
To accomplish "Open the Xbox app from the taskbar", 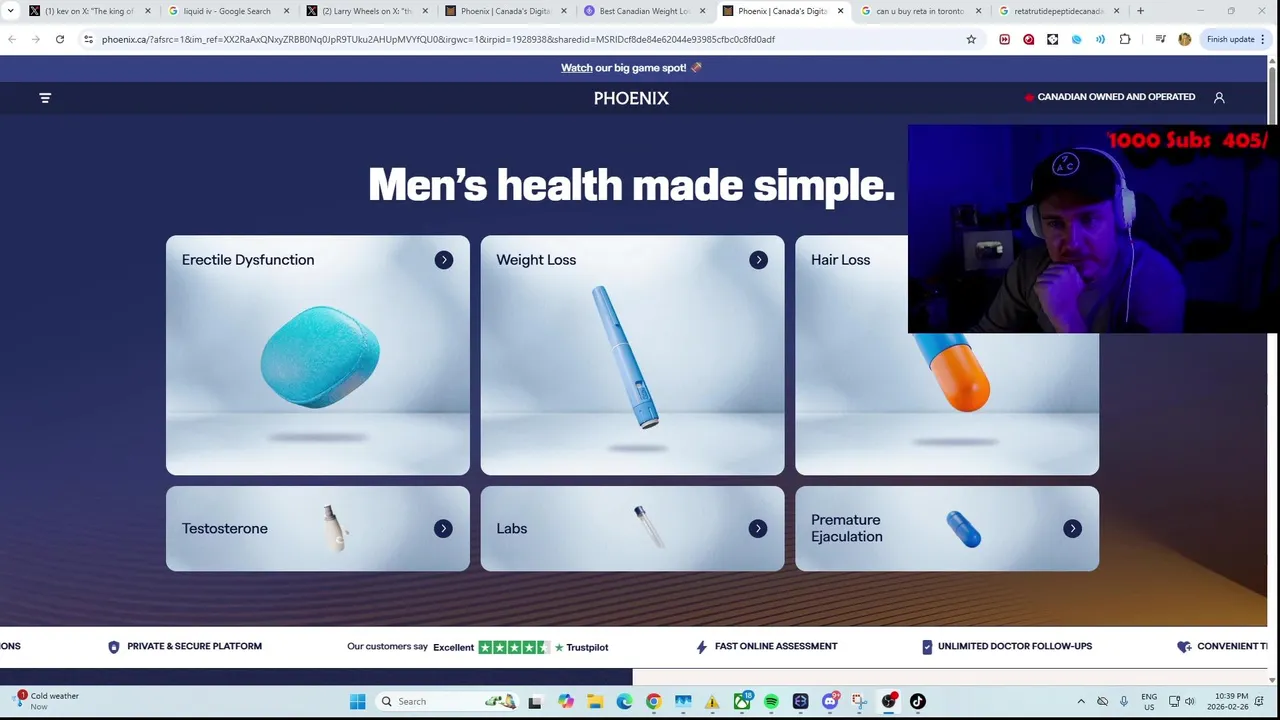I will pyautogui.click(x=742, y=701).
